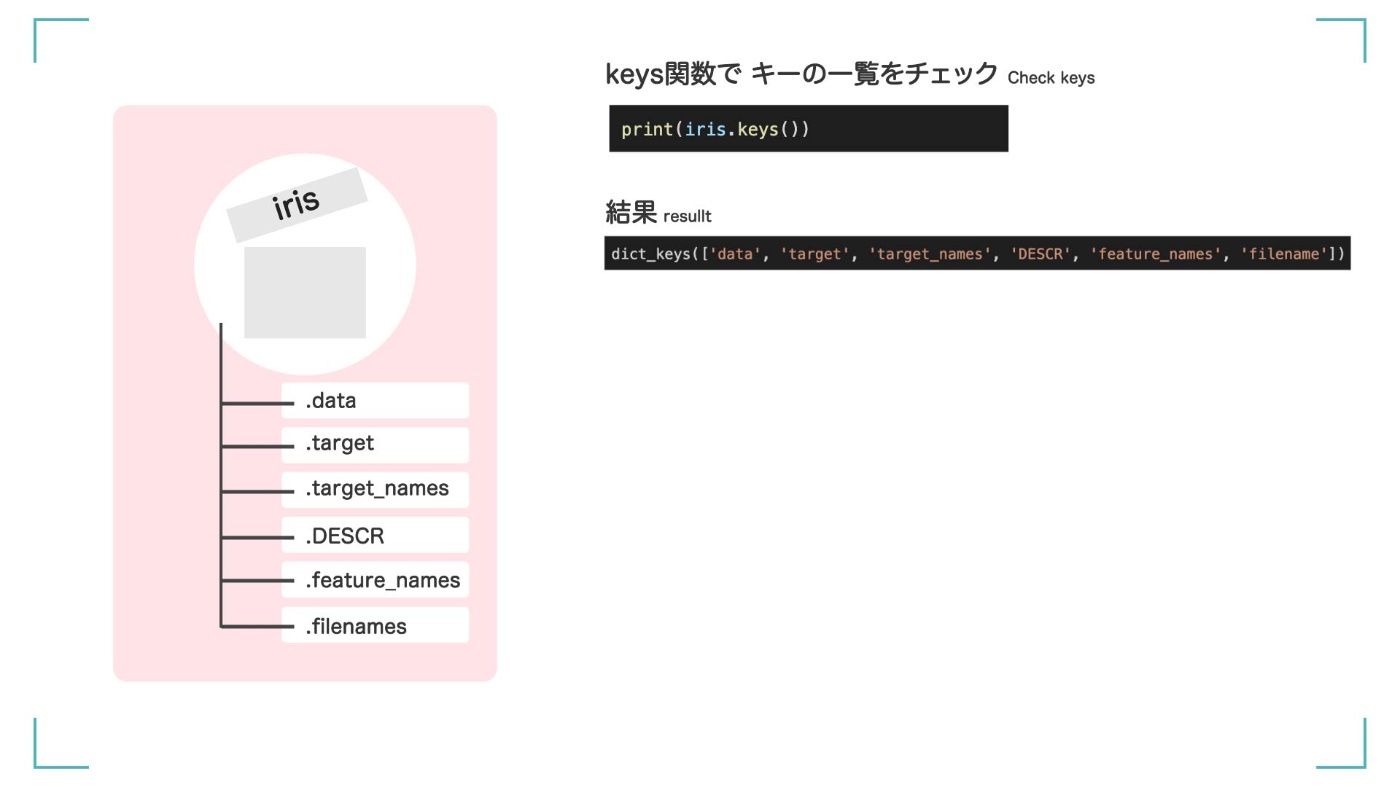The image size is (1400, 787).
Task: Click 'filename' in the result output
Action: (1283, 254)
